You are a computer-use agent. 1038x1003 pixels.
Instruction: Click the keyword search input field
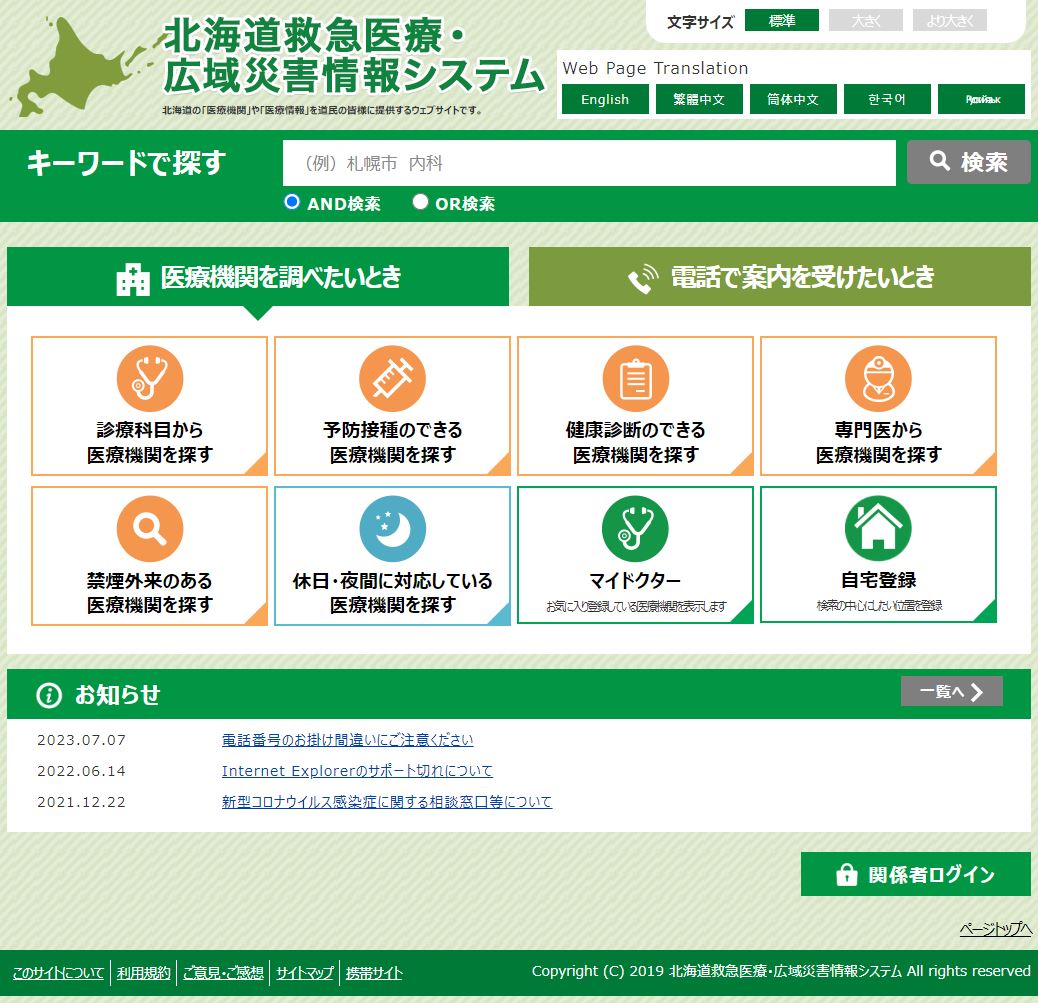(x=589, y=163)
